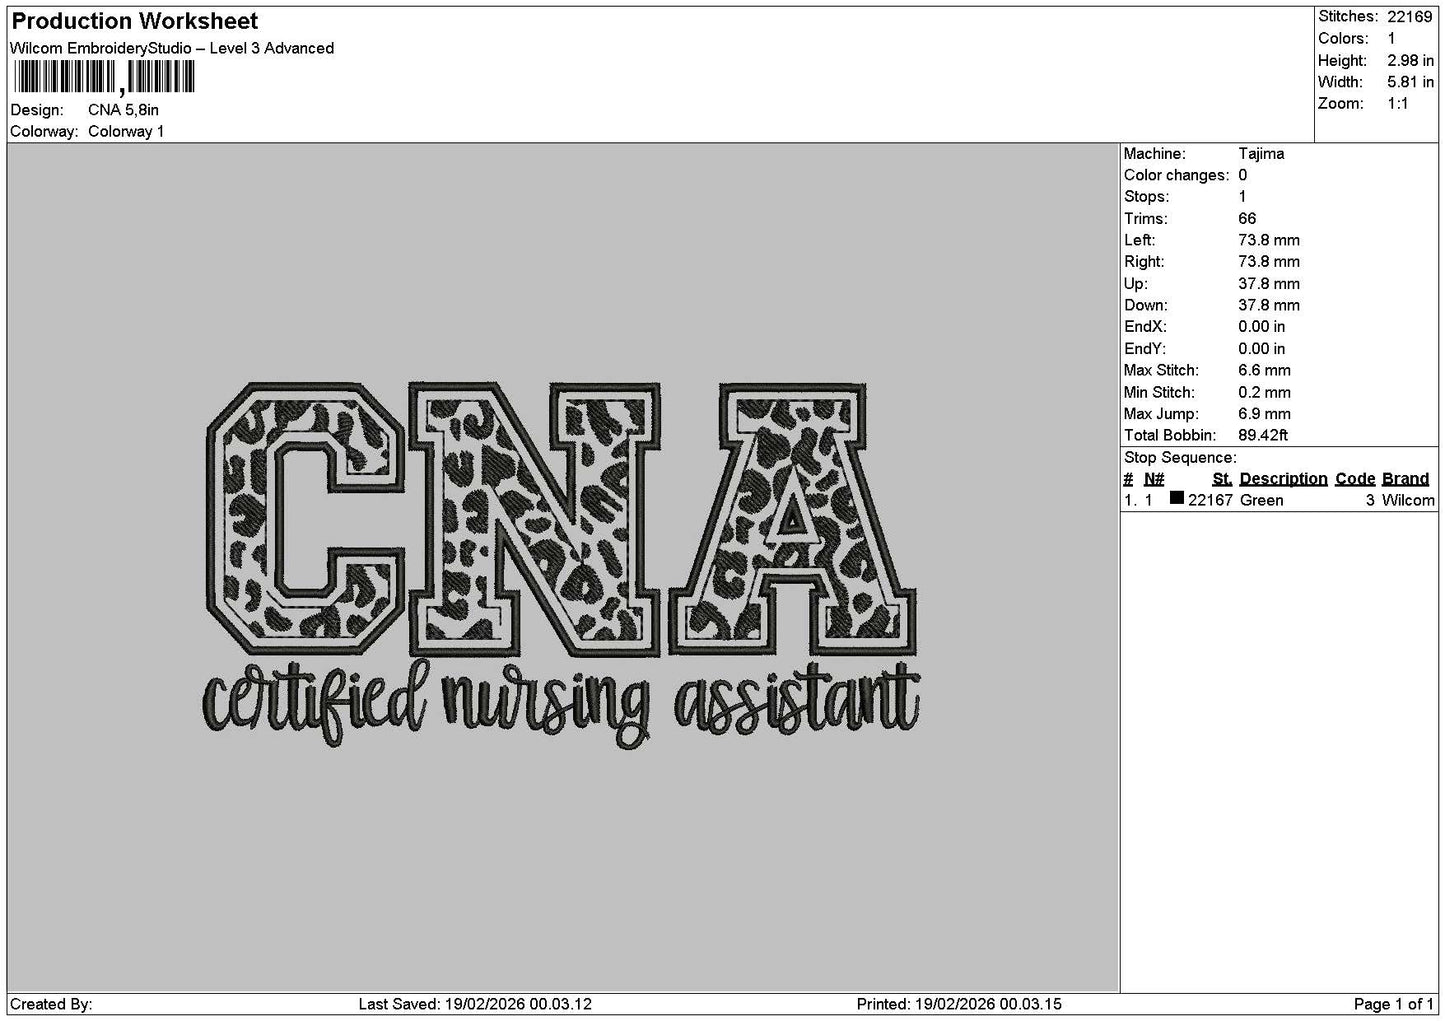Click the 'Description' column header
The height and width of the screenshot is (1021, 1445).
pyautogui.click(x=1283, y=479)
